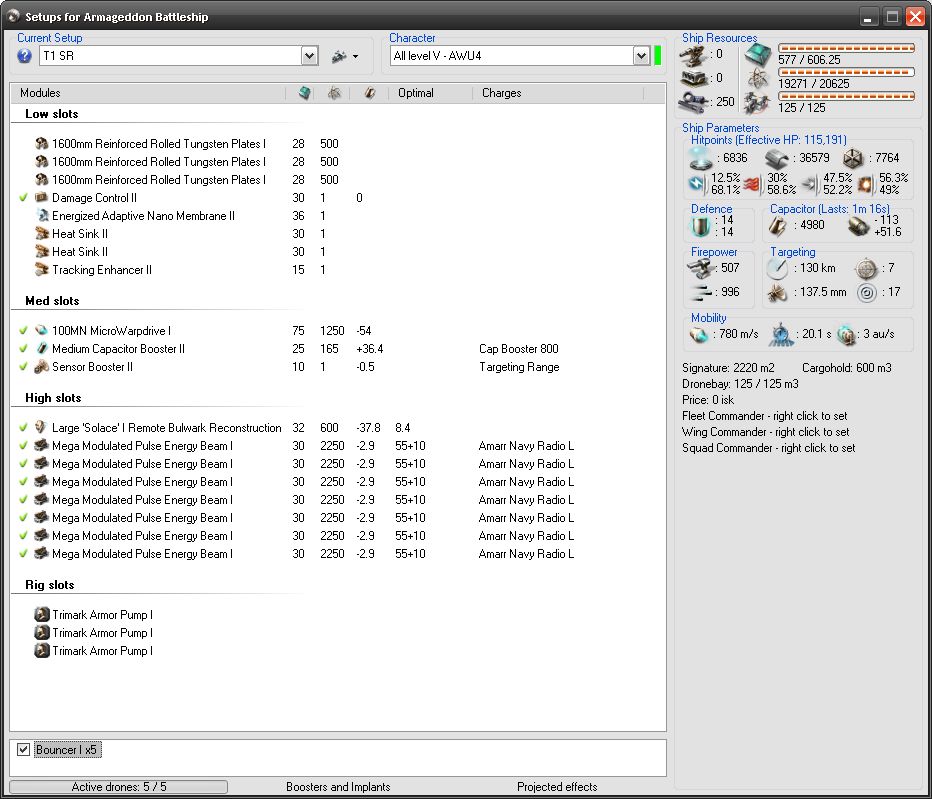Open the ship setup tools icon menu
Image resolution: width=932 pixels, height=799 pixels.
pos(345,56)
